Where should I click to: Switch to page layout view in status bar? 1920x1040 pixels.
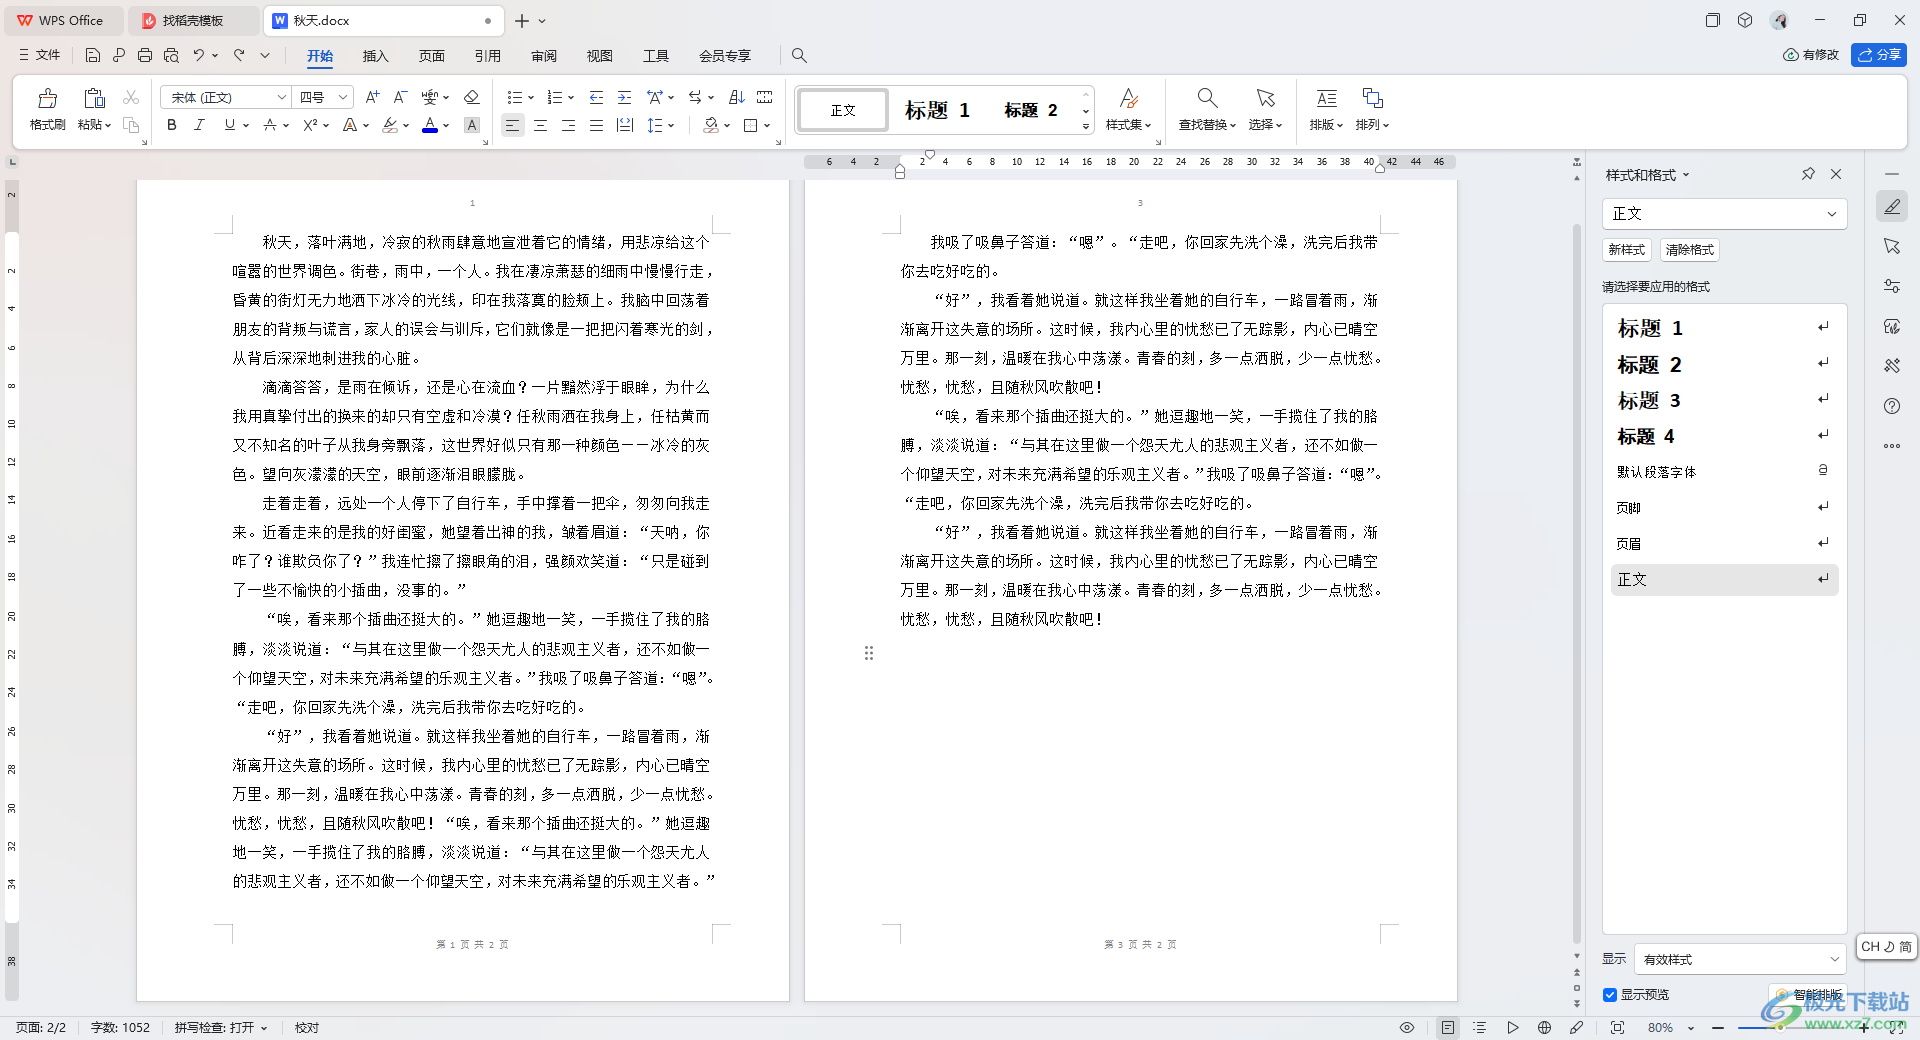tap(1448, 1027)
